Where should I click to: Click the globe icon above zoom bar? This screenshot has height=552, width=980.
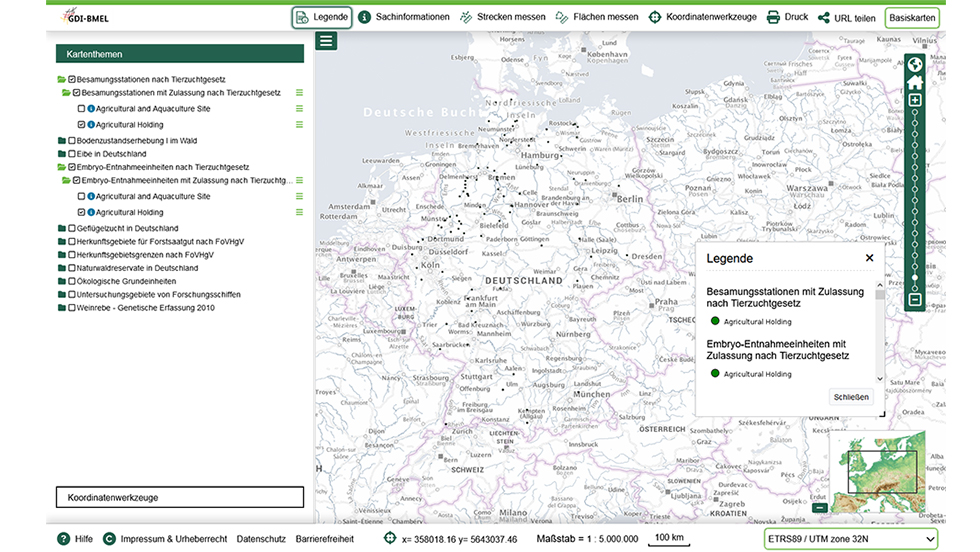click(x=914, y=65)
